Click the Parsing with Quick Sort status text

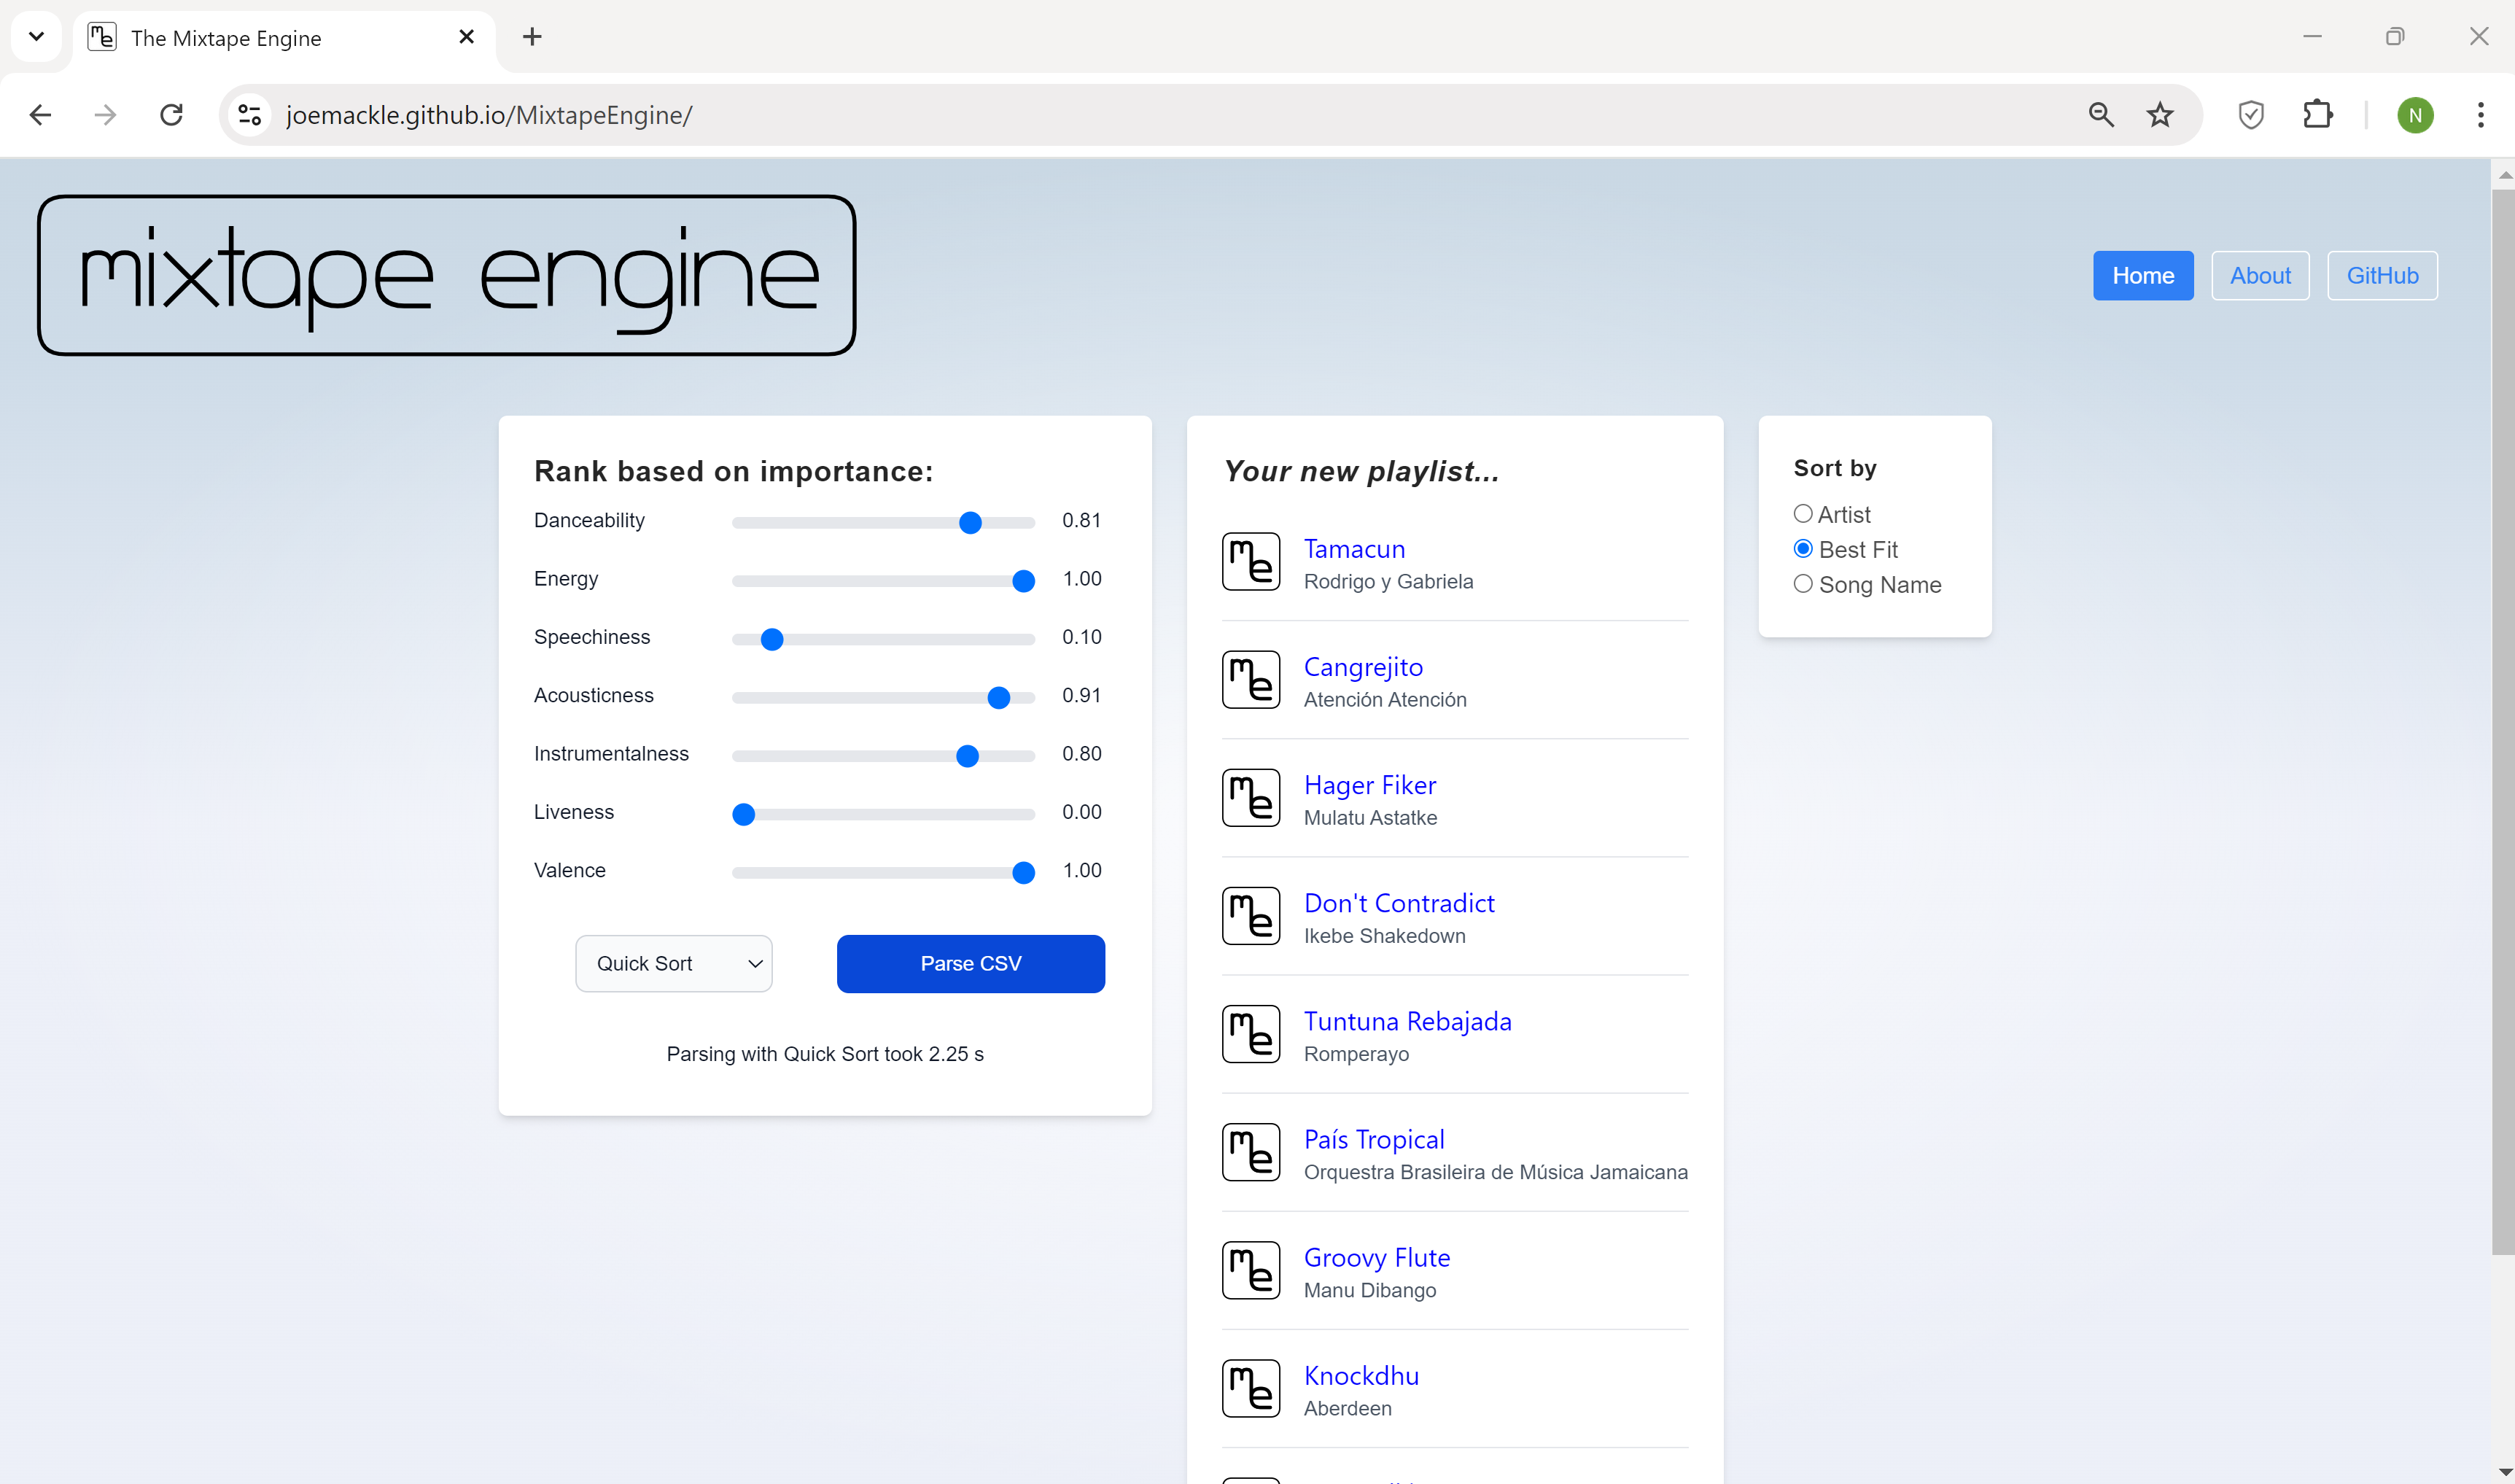(x=825, y=1054)
